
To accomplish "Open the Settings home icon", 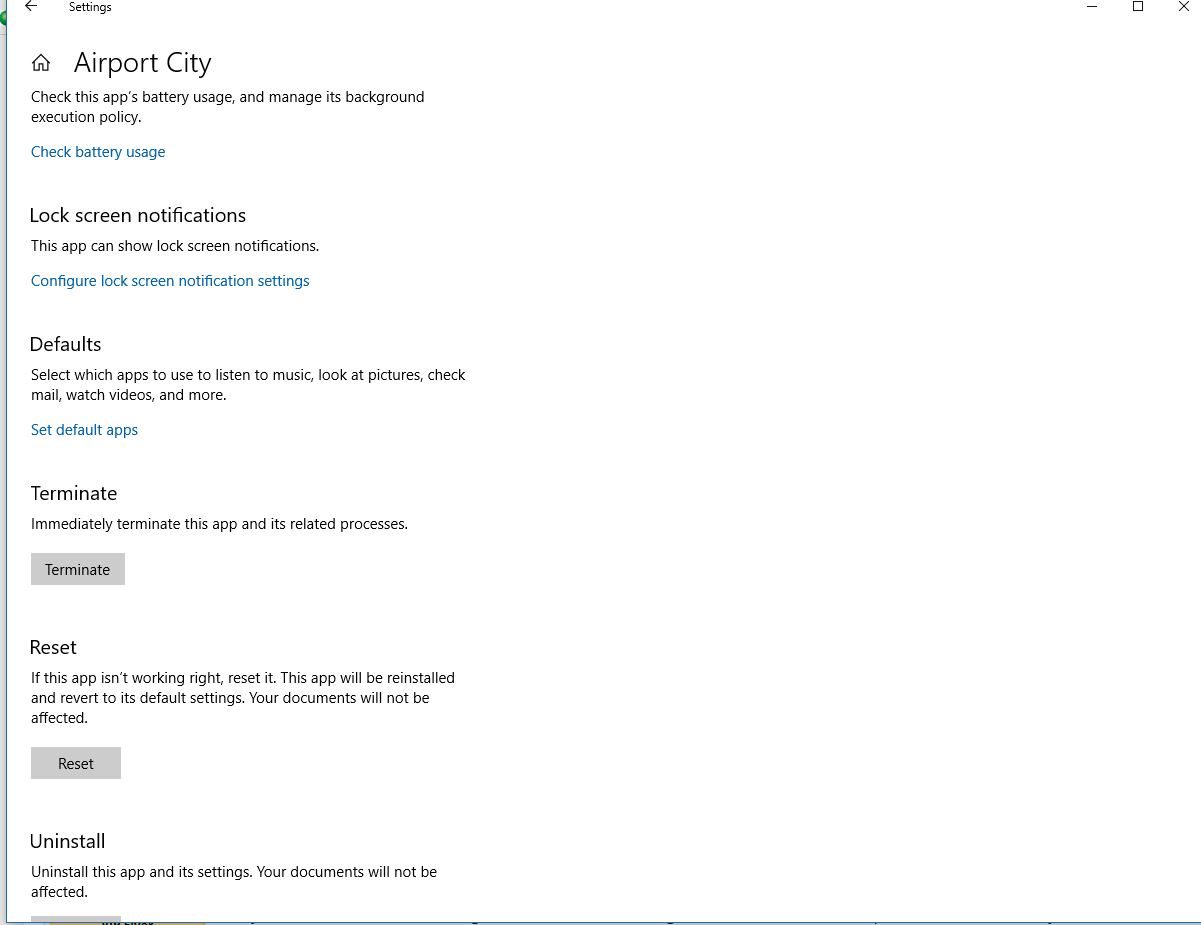I will 41,63.
